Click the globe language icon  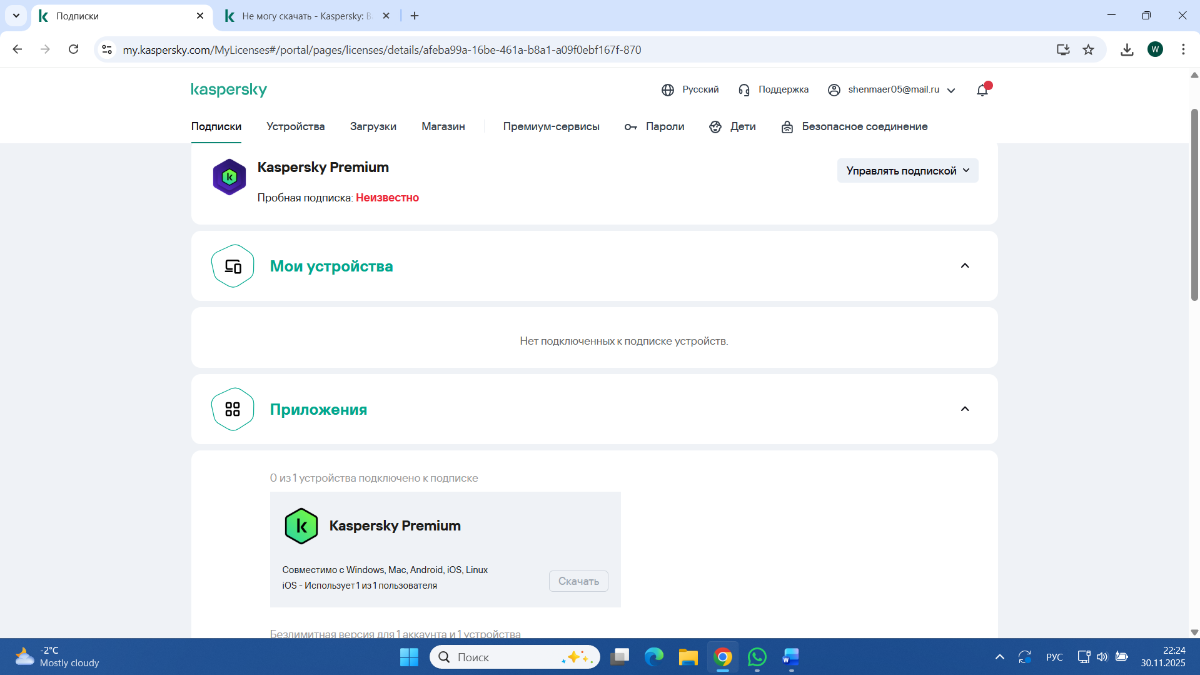(668, 90)
